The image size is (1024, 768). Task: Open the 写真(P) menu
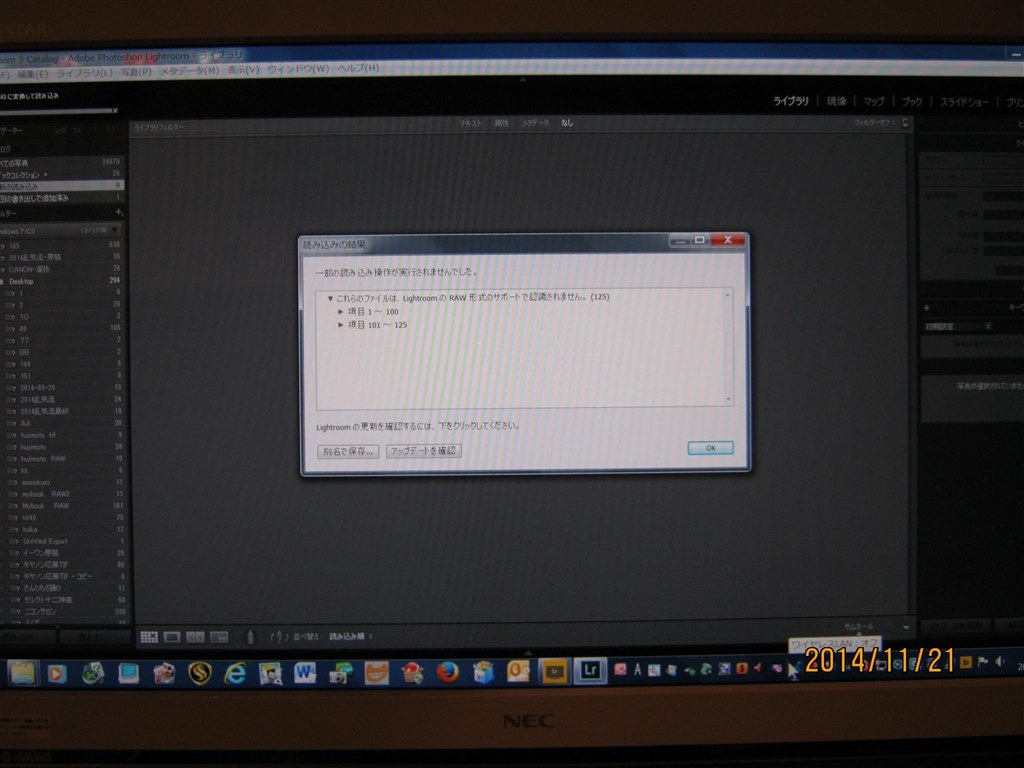[x=136, y=72]
